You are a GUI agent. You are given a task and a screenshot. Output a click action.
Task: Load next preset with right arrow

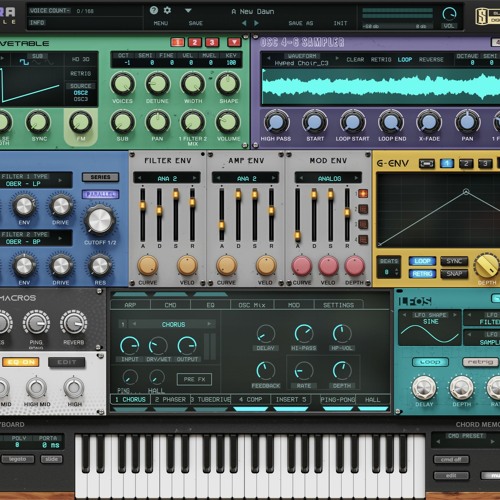coord(256,23)
